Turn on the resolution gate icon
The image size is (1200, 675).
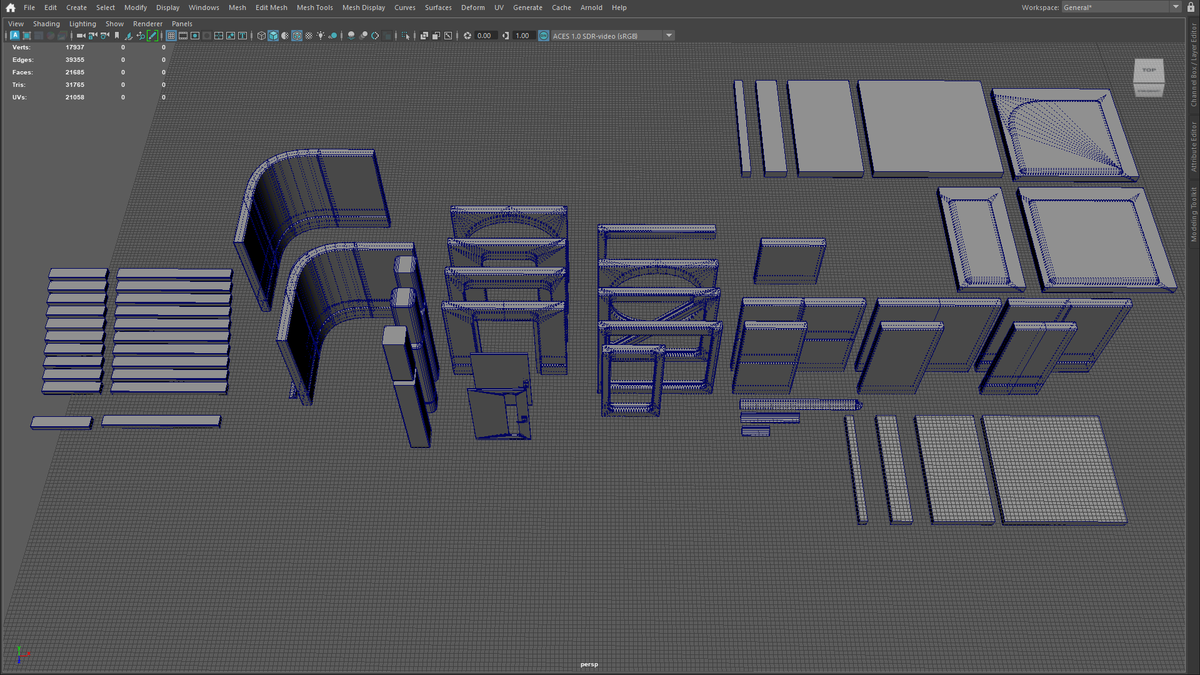pos(195,36)
